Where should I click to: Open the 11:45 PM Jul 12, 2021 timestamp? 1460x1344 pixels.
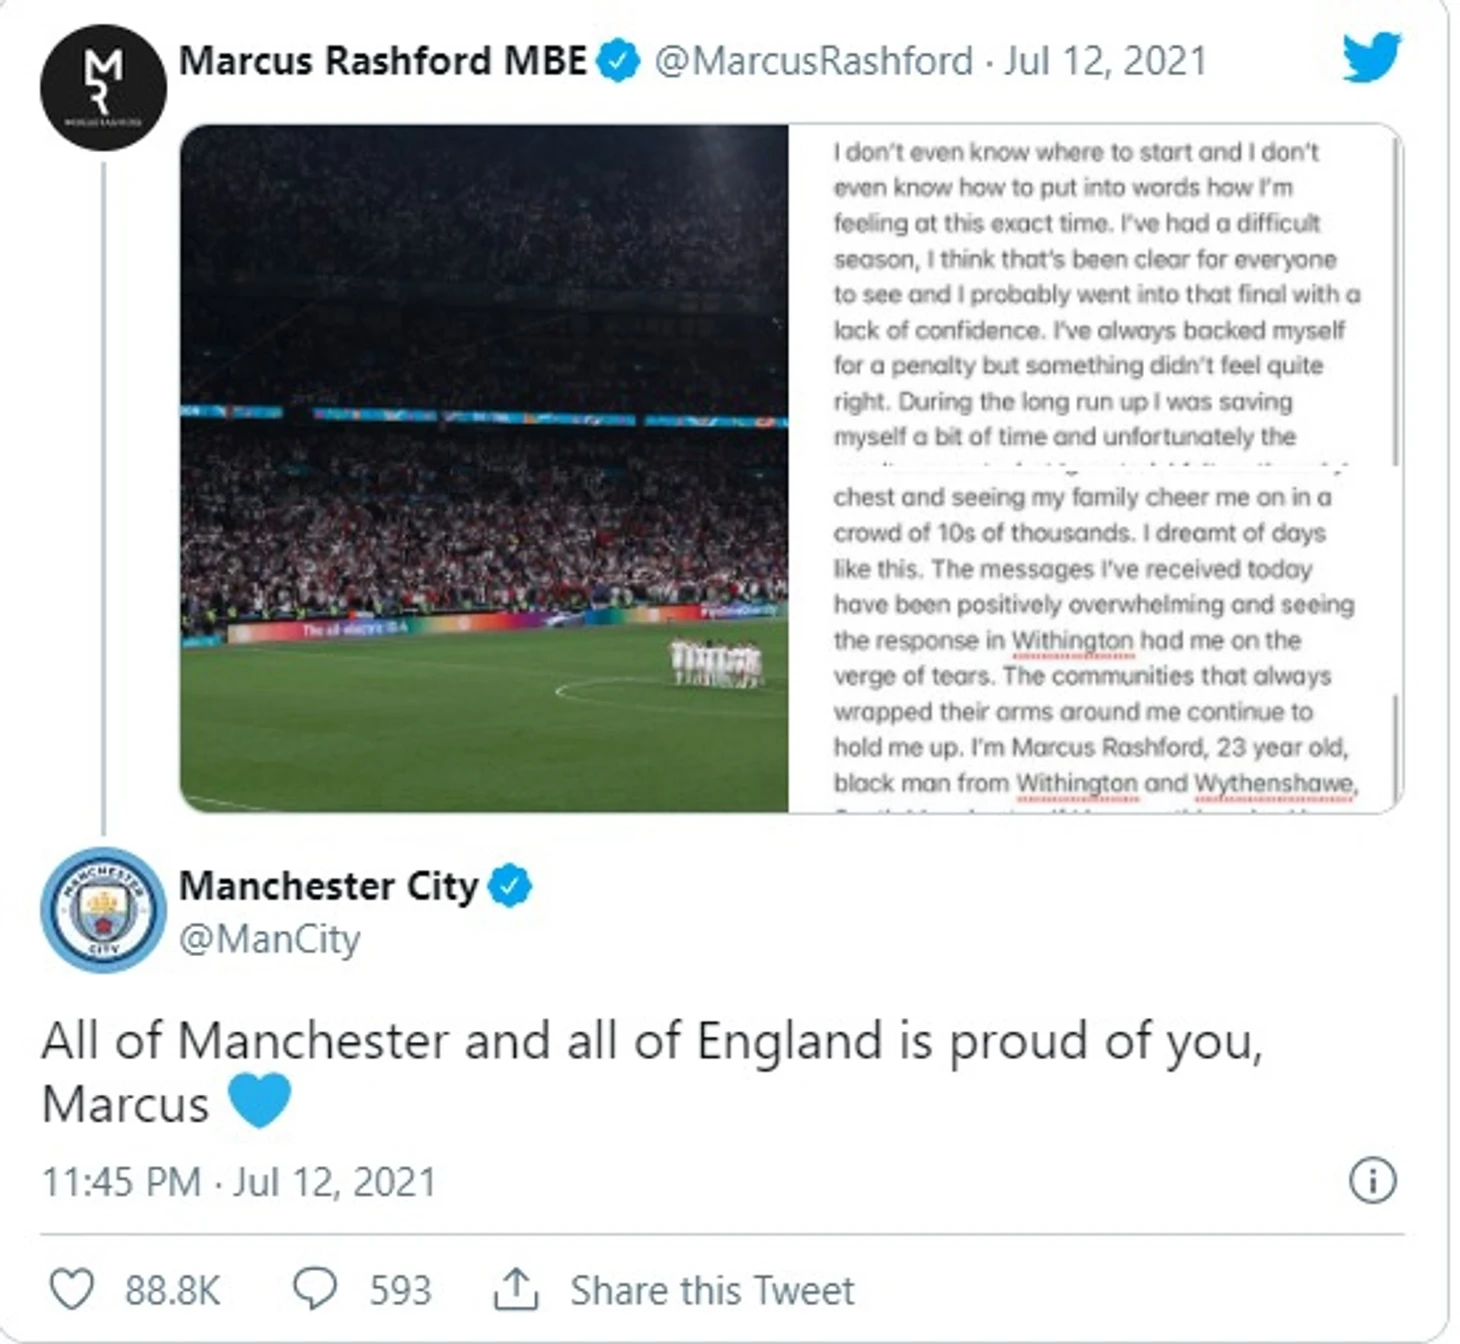[x=238, y=1182]
